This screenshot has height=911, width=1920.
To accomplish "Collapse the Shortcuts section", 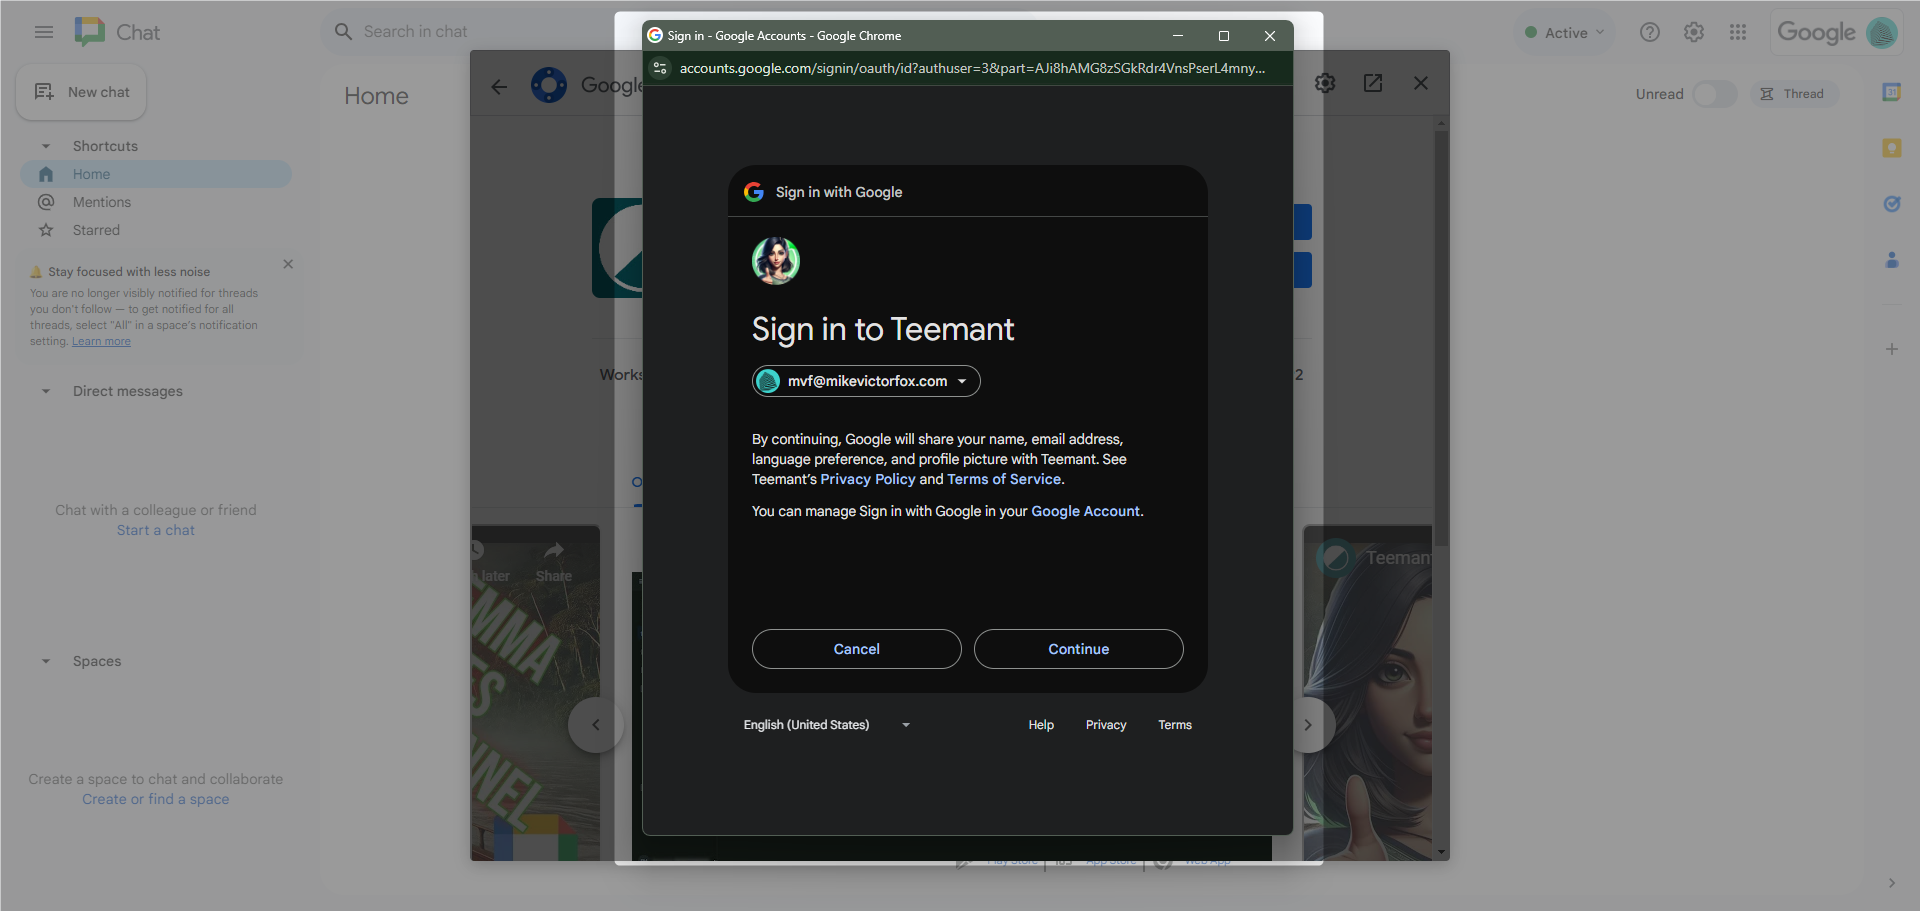I will pyautogui.click(x=46, y=146).
